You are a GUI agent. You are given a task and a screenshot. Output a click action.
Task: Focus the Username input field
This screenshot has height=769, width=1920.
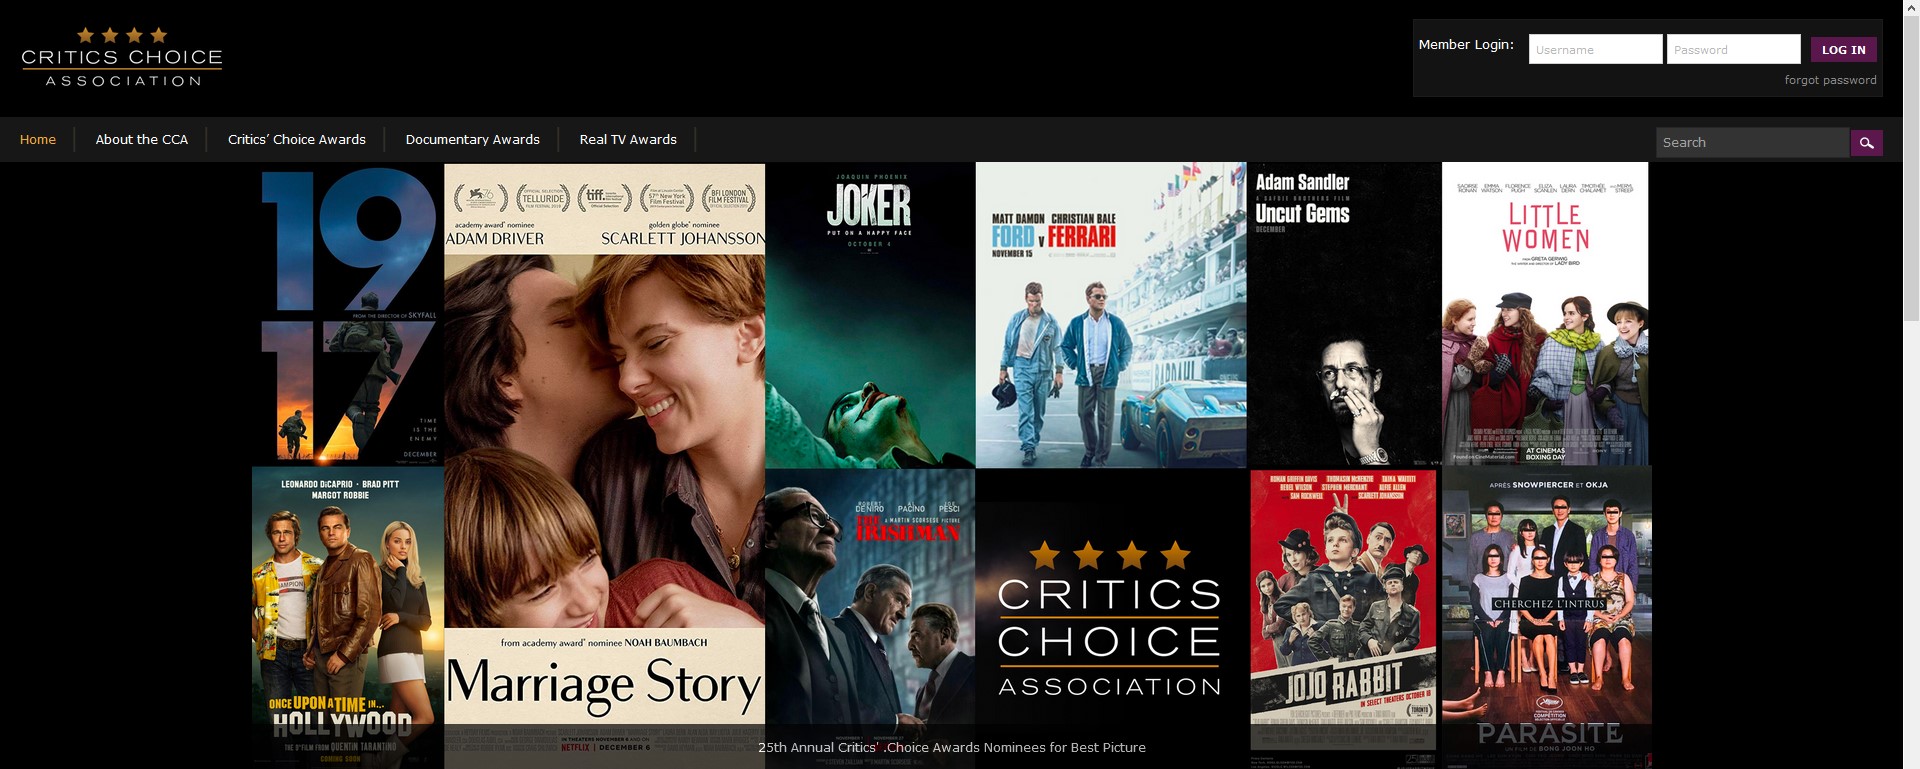(x=1595, y=49)
